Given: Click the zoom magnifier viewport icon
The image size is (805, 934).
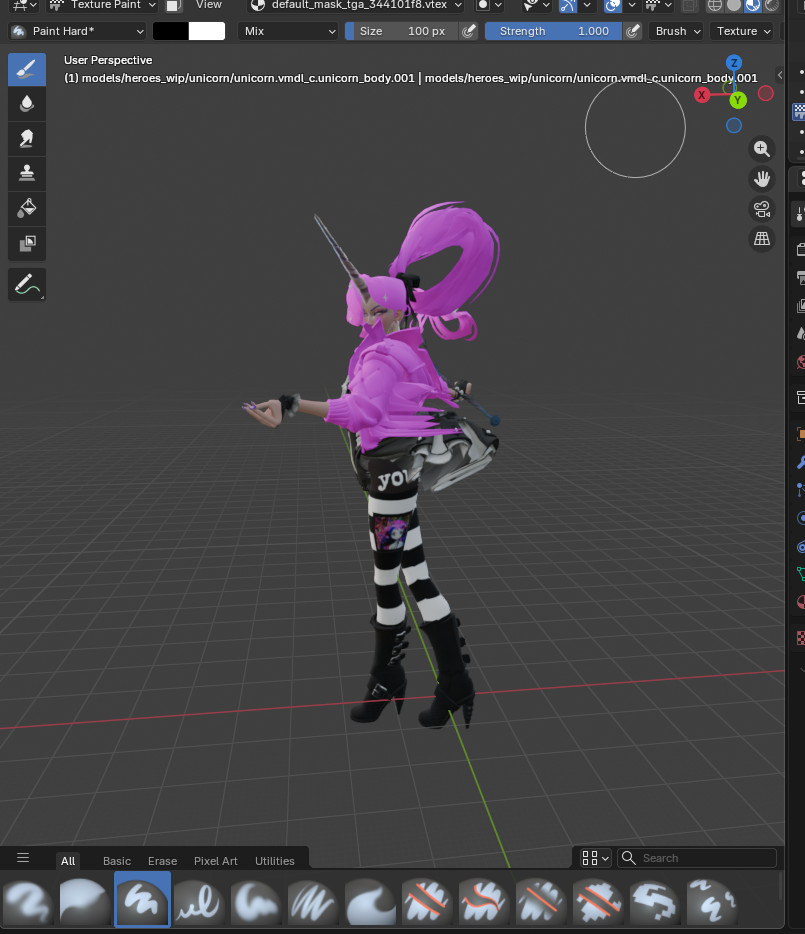Looking at the screenshot, I should pos(762,149).
